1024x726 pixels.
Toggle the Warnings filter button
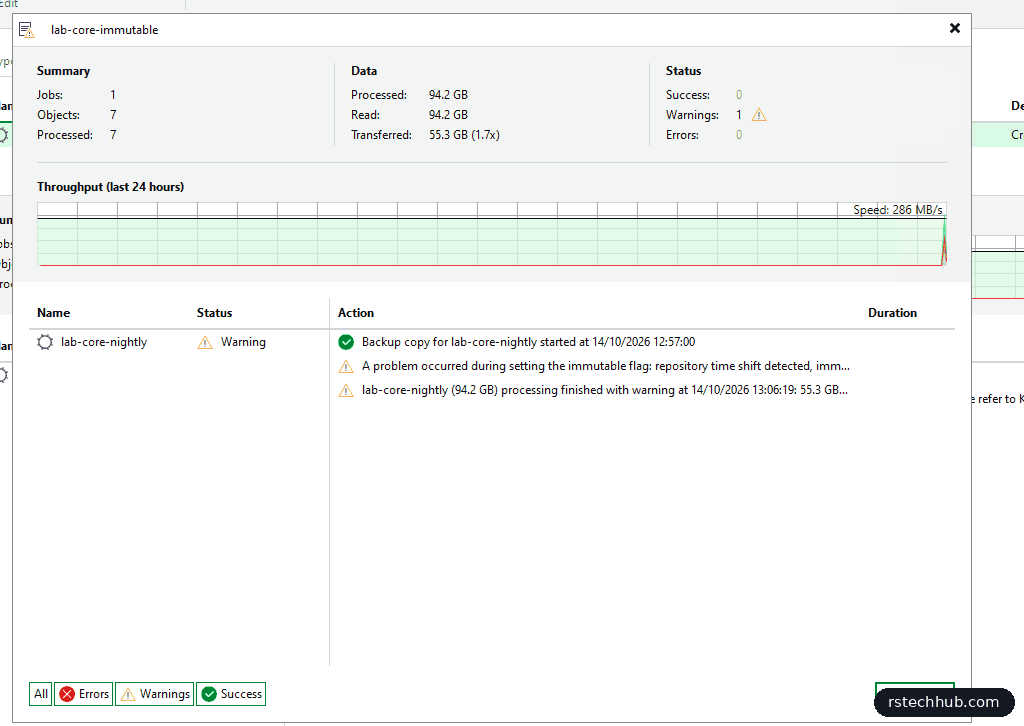(155, 694)
